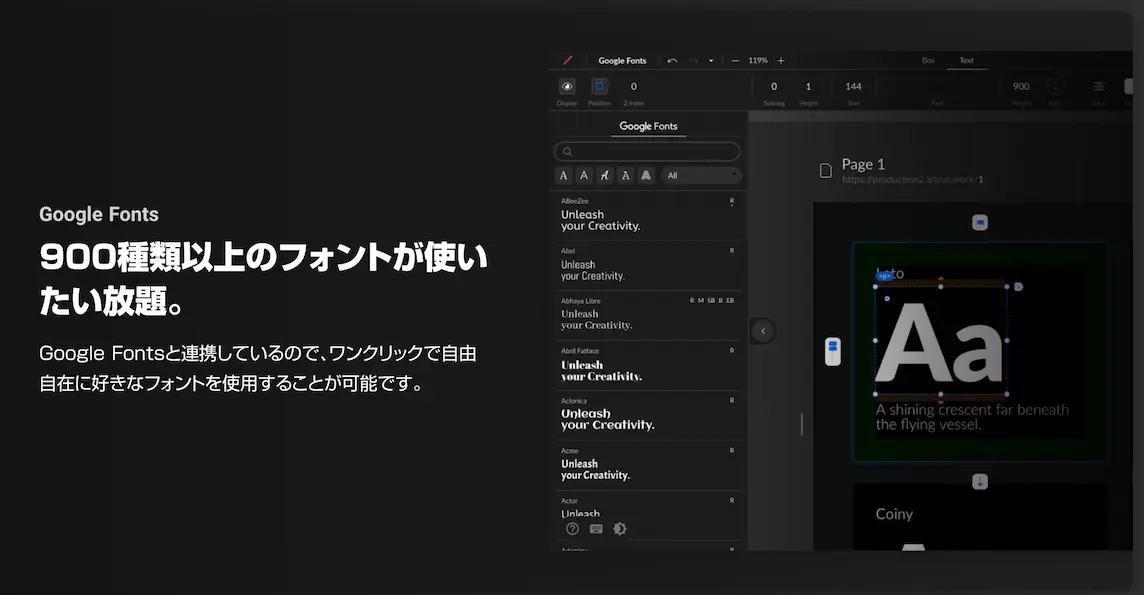Screen dimensions: 1144x595
Task: Choose SB weight for Abhaya Libre
Action: point(711,300)
